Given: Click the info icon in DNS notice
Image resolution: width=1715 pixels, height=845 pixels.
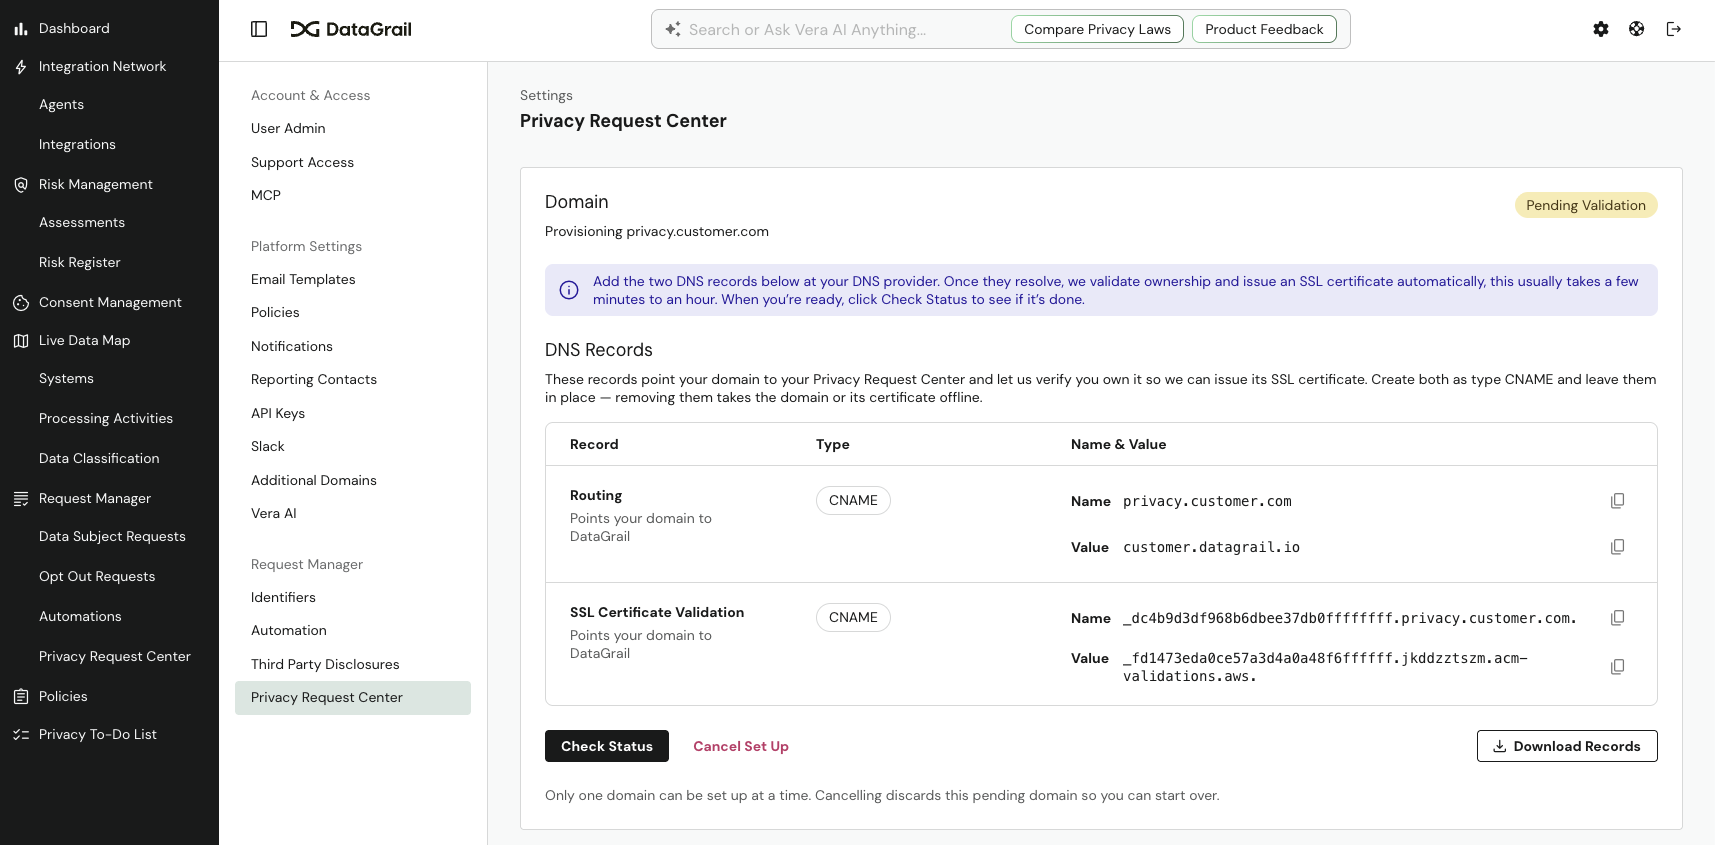Looking at the screenshot, I should (x=569, y=290).
